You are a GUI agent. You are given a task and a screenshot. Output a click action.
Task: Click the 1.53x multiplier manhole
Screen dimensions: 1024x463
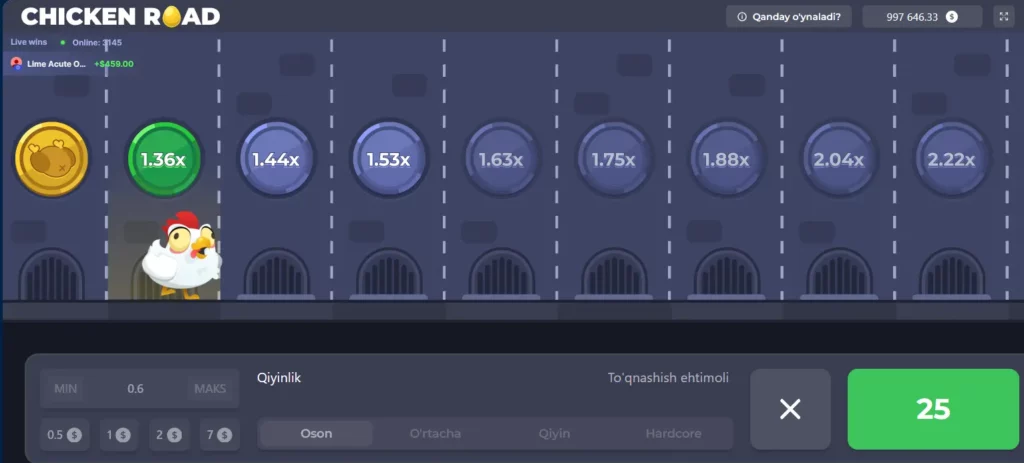click(388, 159)
